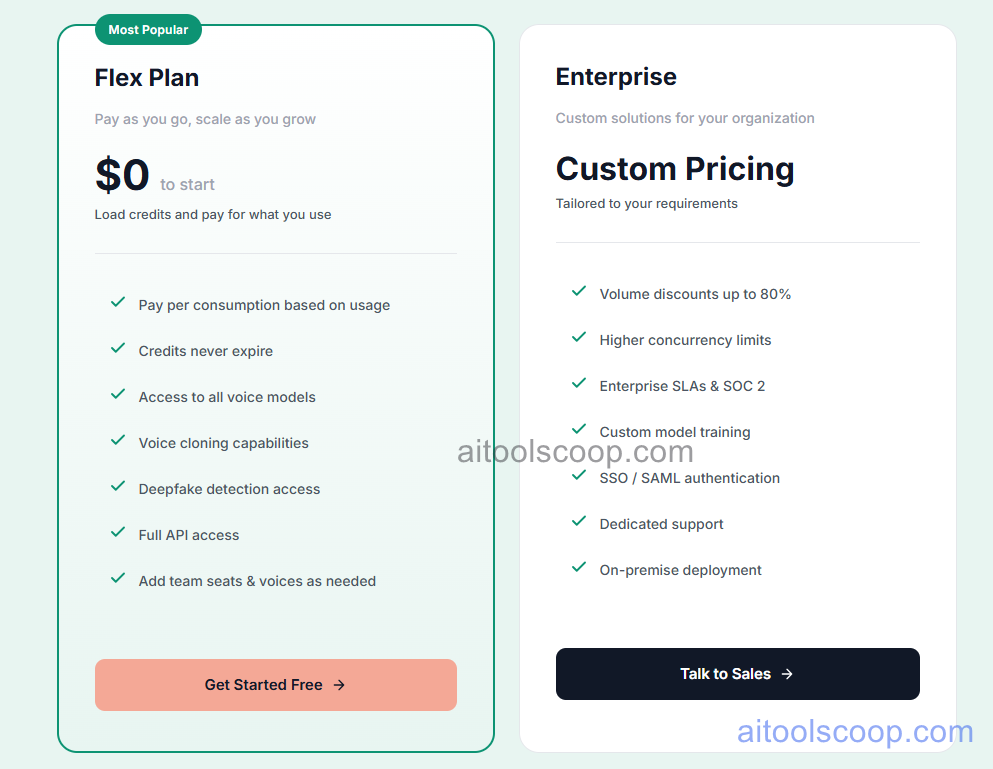The height and width of the screenshot is (769, 993).
Task: Click the Custom Pricing text on Enterprise card
Action: point(674,169)
